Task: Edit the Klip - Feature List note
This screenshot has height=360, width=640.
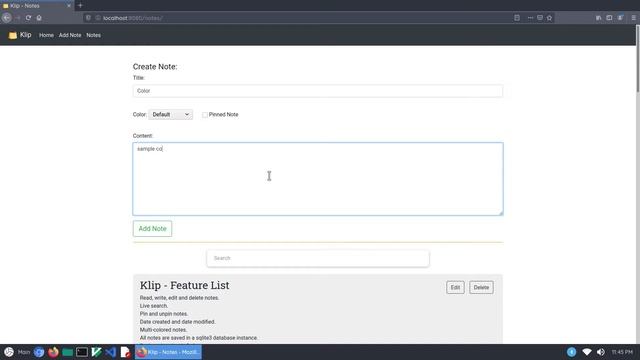Action: (x=455, y=287)
